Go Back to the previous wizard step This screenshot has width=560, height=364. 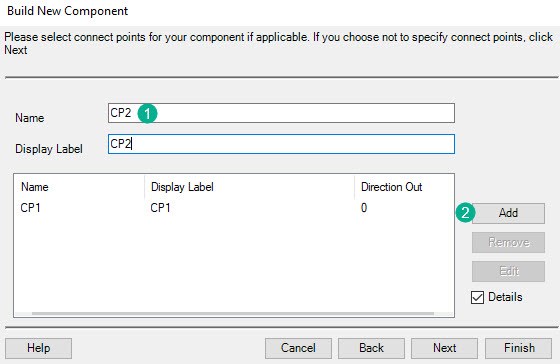(x=371, y=348)
